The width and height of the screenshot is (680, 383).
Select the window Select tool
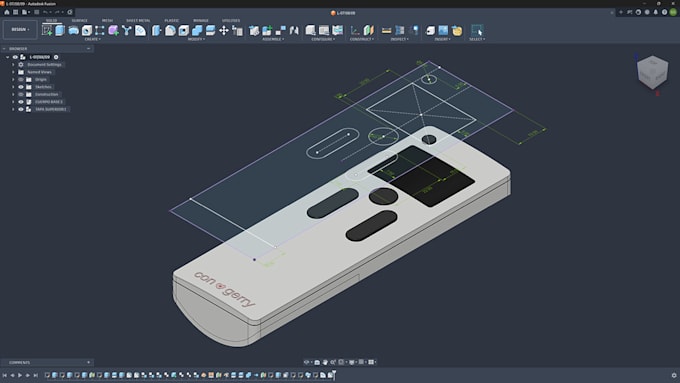click(477, 30)
